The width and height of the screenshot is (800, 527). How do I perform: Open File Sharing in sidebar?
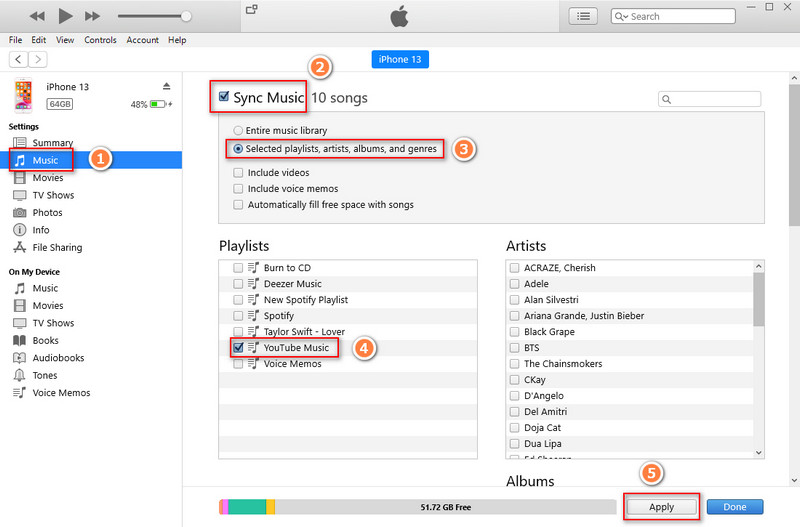pos(57,247)
